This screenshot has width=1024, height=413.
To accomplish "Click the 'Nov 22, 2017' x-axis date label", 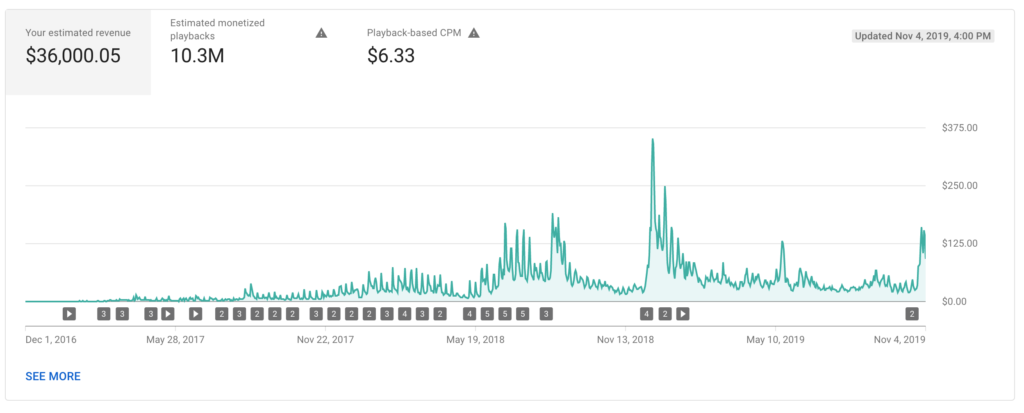I will pos(325,339).
